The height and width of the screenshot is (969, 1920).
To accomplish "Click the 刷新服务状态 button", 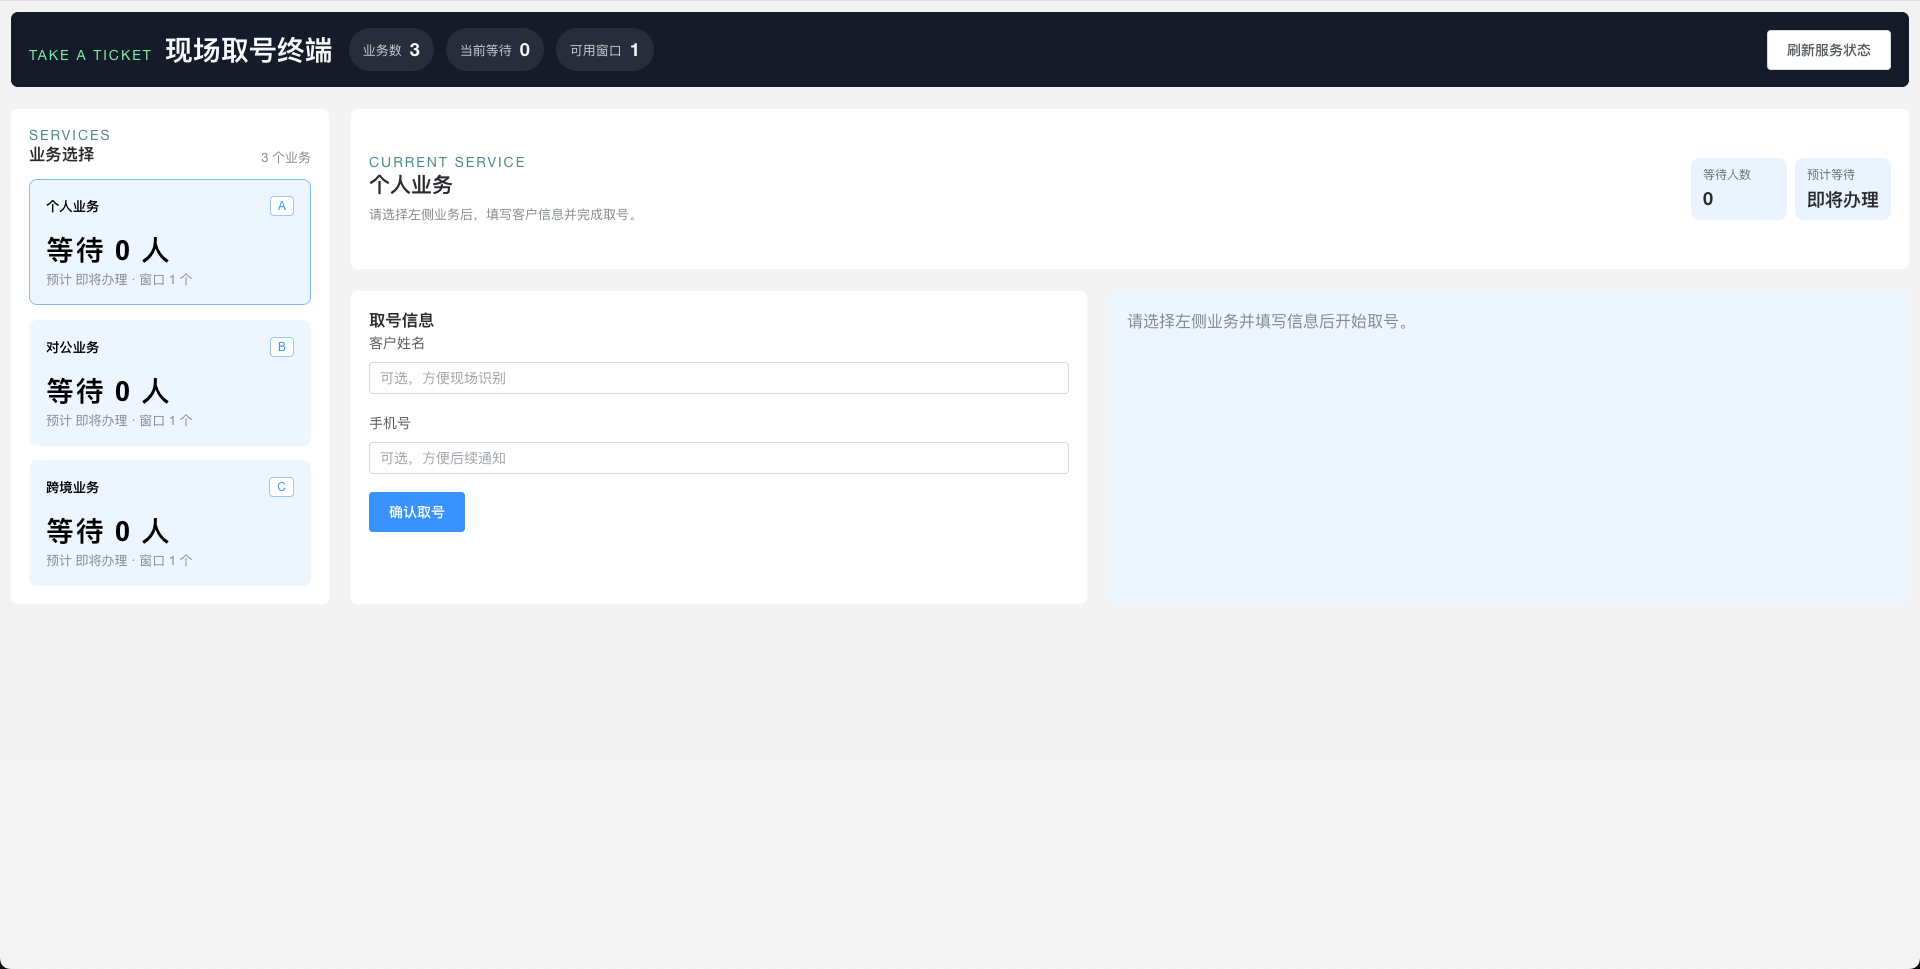I will point(1828,50).
